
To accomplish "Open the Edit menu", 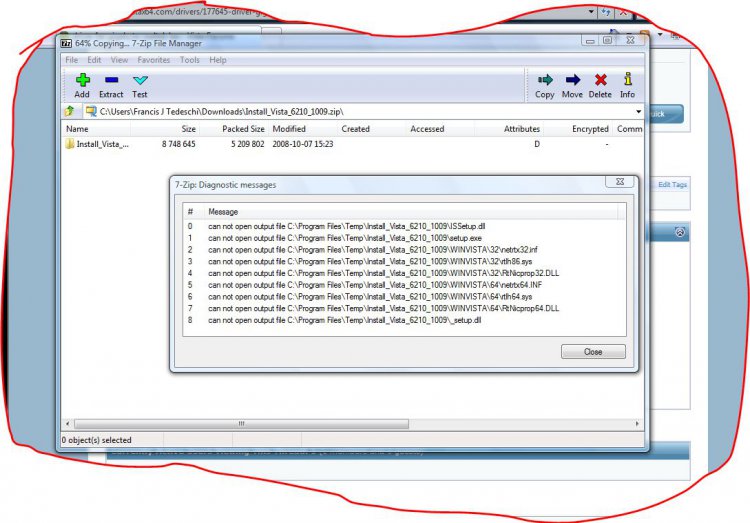I will tap(94, 60).
